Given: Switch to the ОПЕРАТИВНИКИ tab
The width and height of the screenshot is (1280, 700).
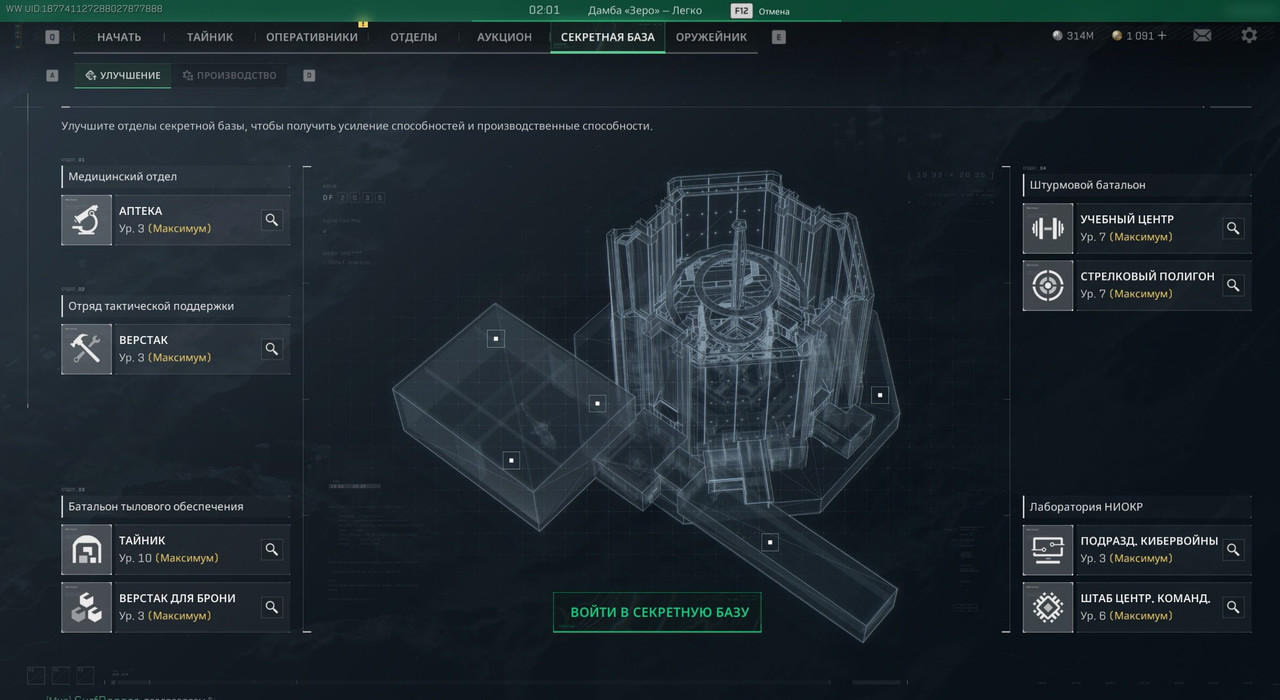Looking at the screenshot, I should 312,37.
